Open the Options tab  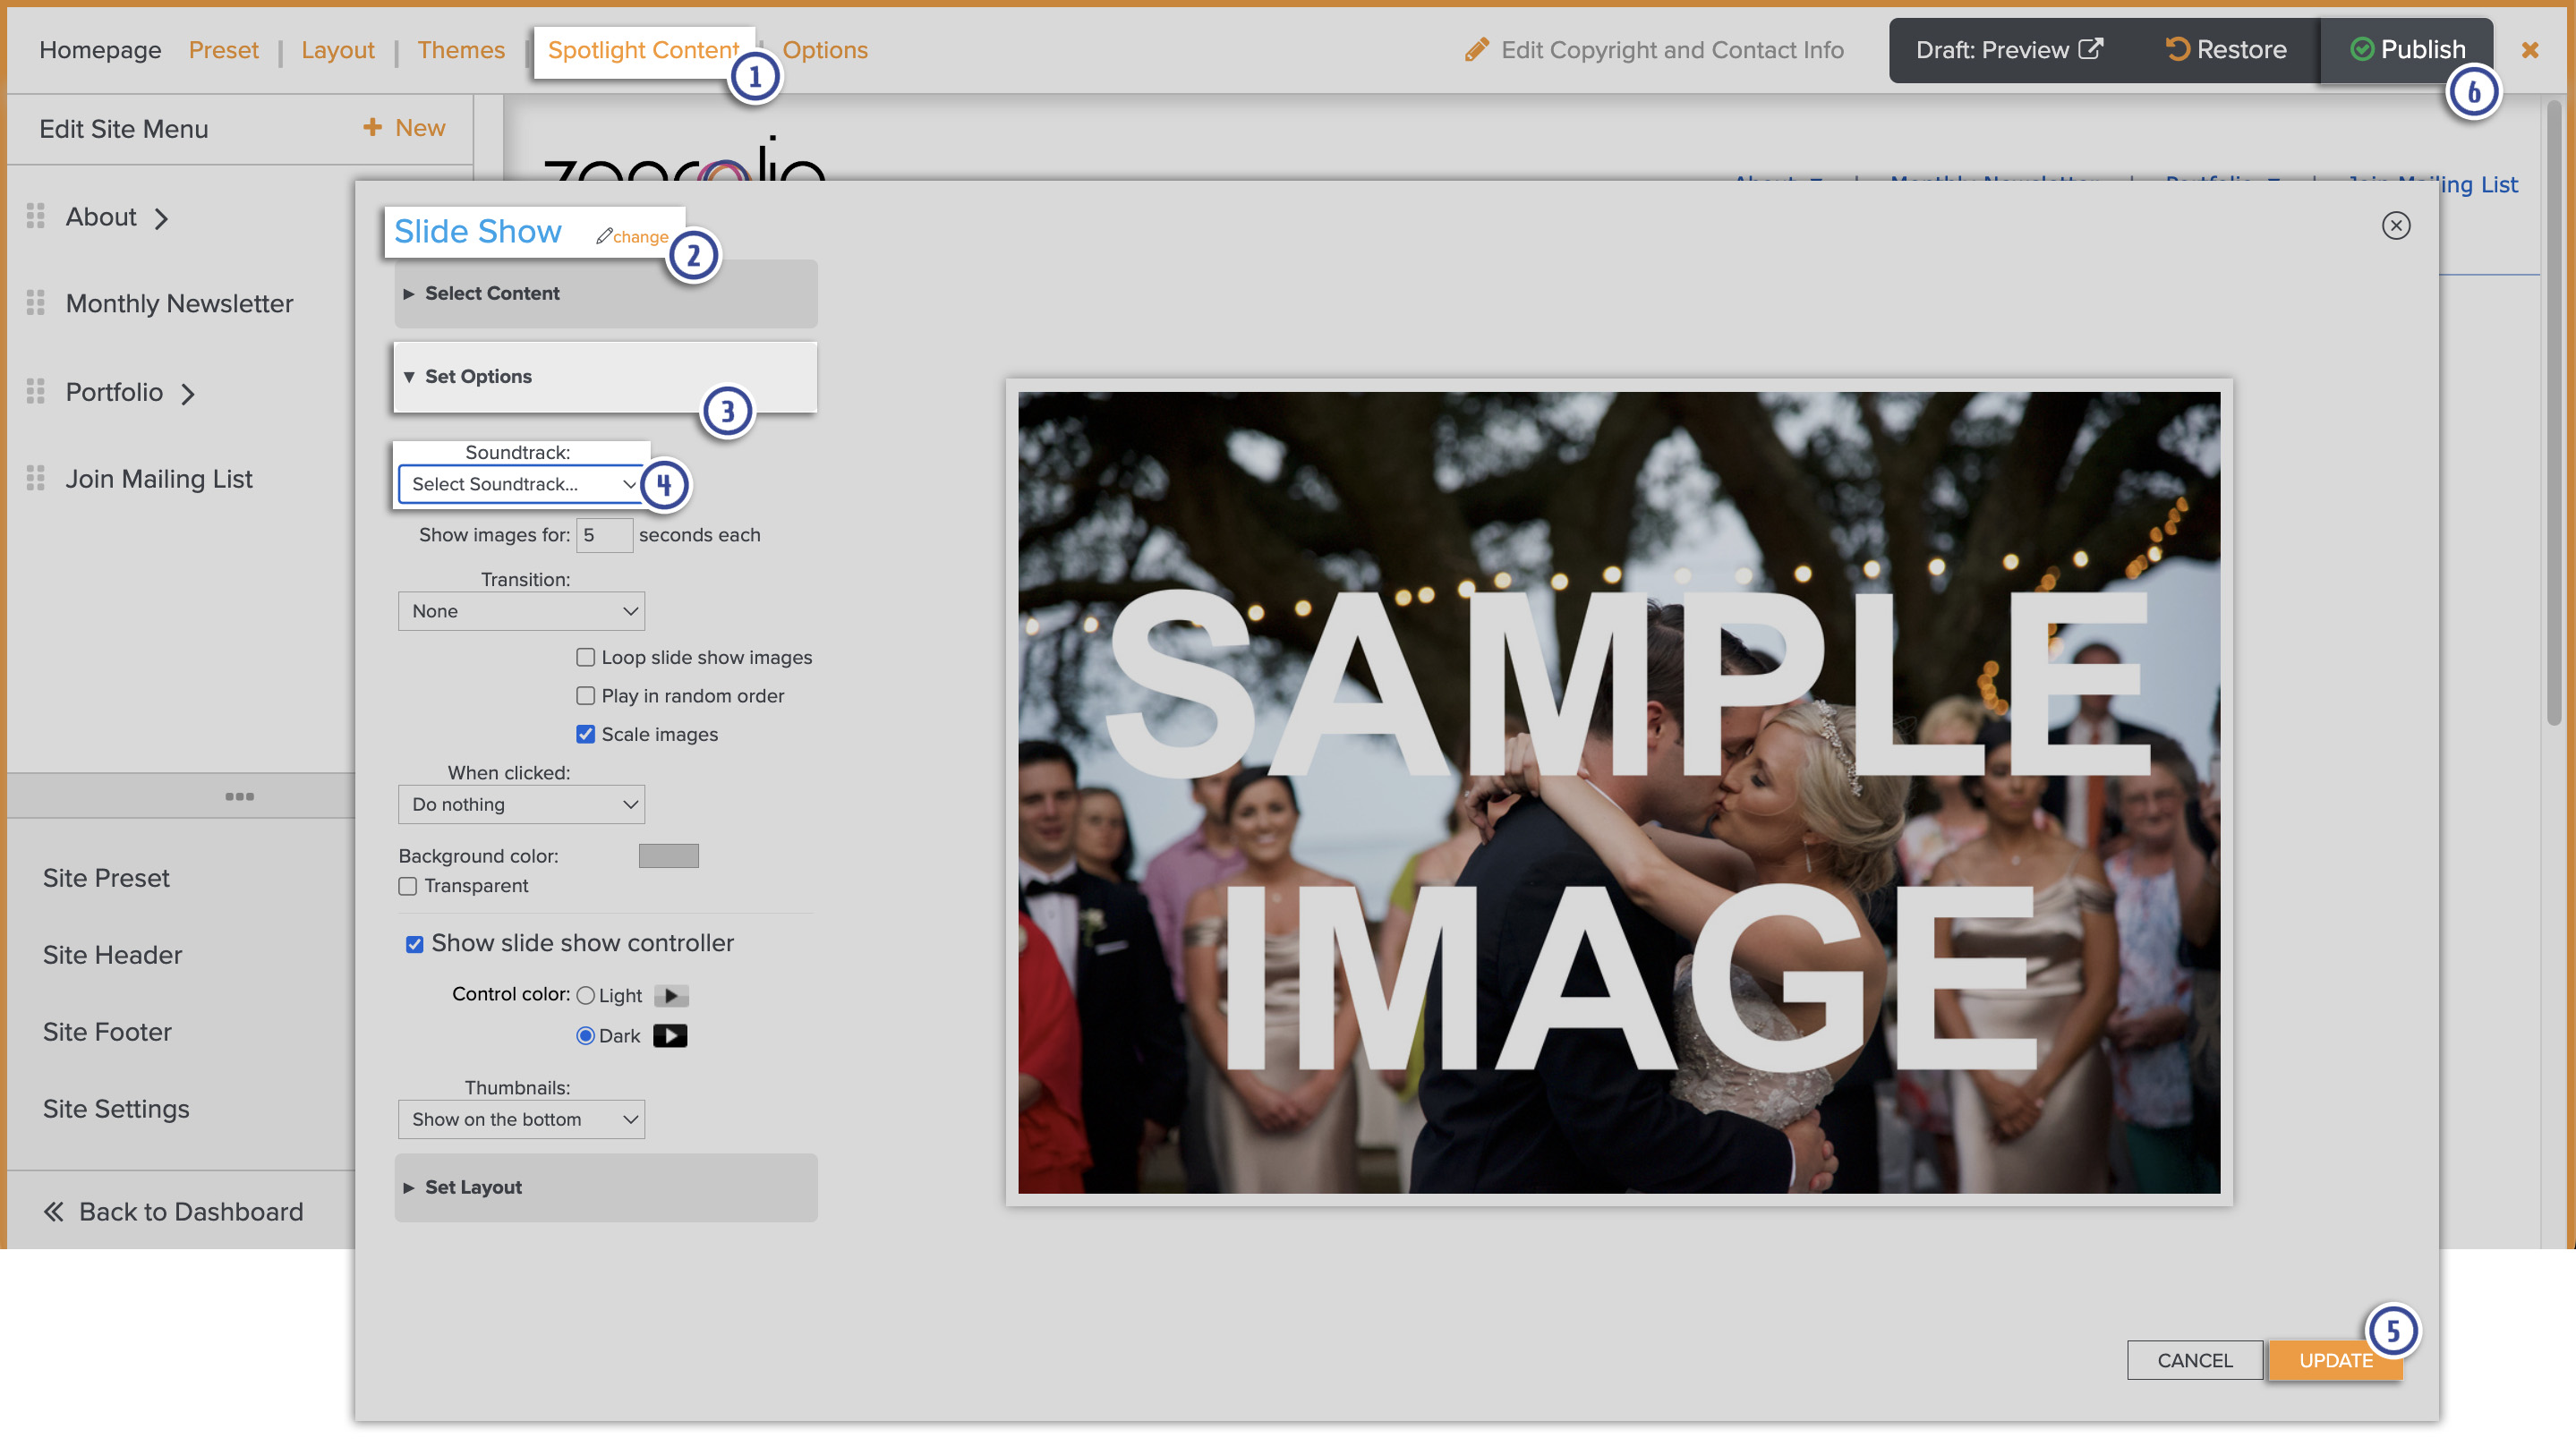click(x=824, y=50)
